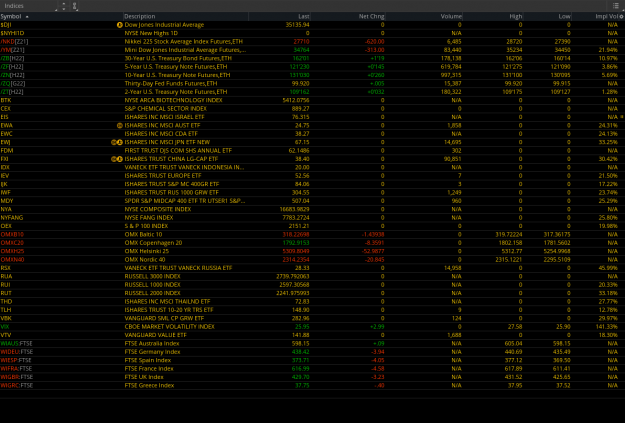Select the NYFANG symbol
Image resolution: width=625 pixels, height=423 pixels.
point(12,218)
